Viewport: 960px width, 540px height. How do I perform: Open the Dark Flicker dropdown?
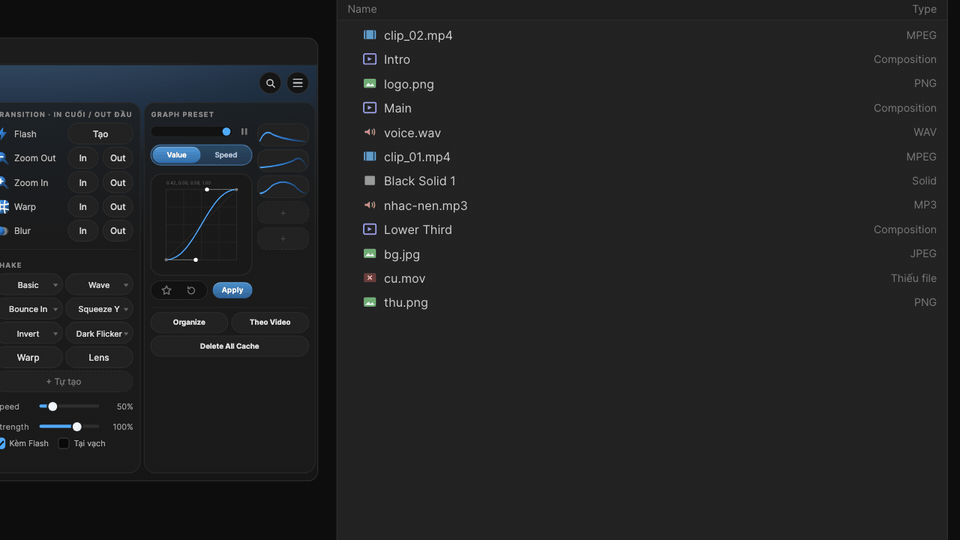click(x=99, y=334)
